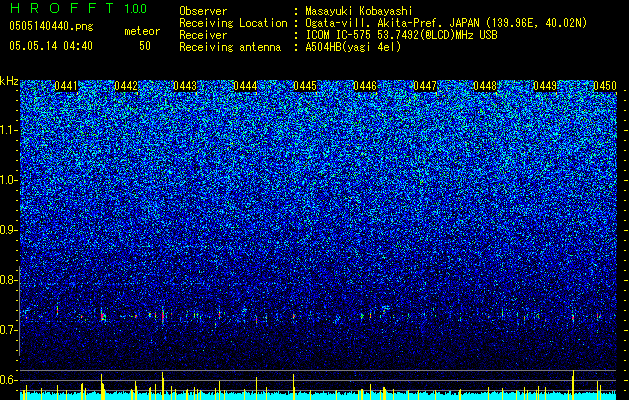Click the 0443 time marker

185,86
